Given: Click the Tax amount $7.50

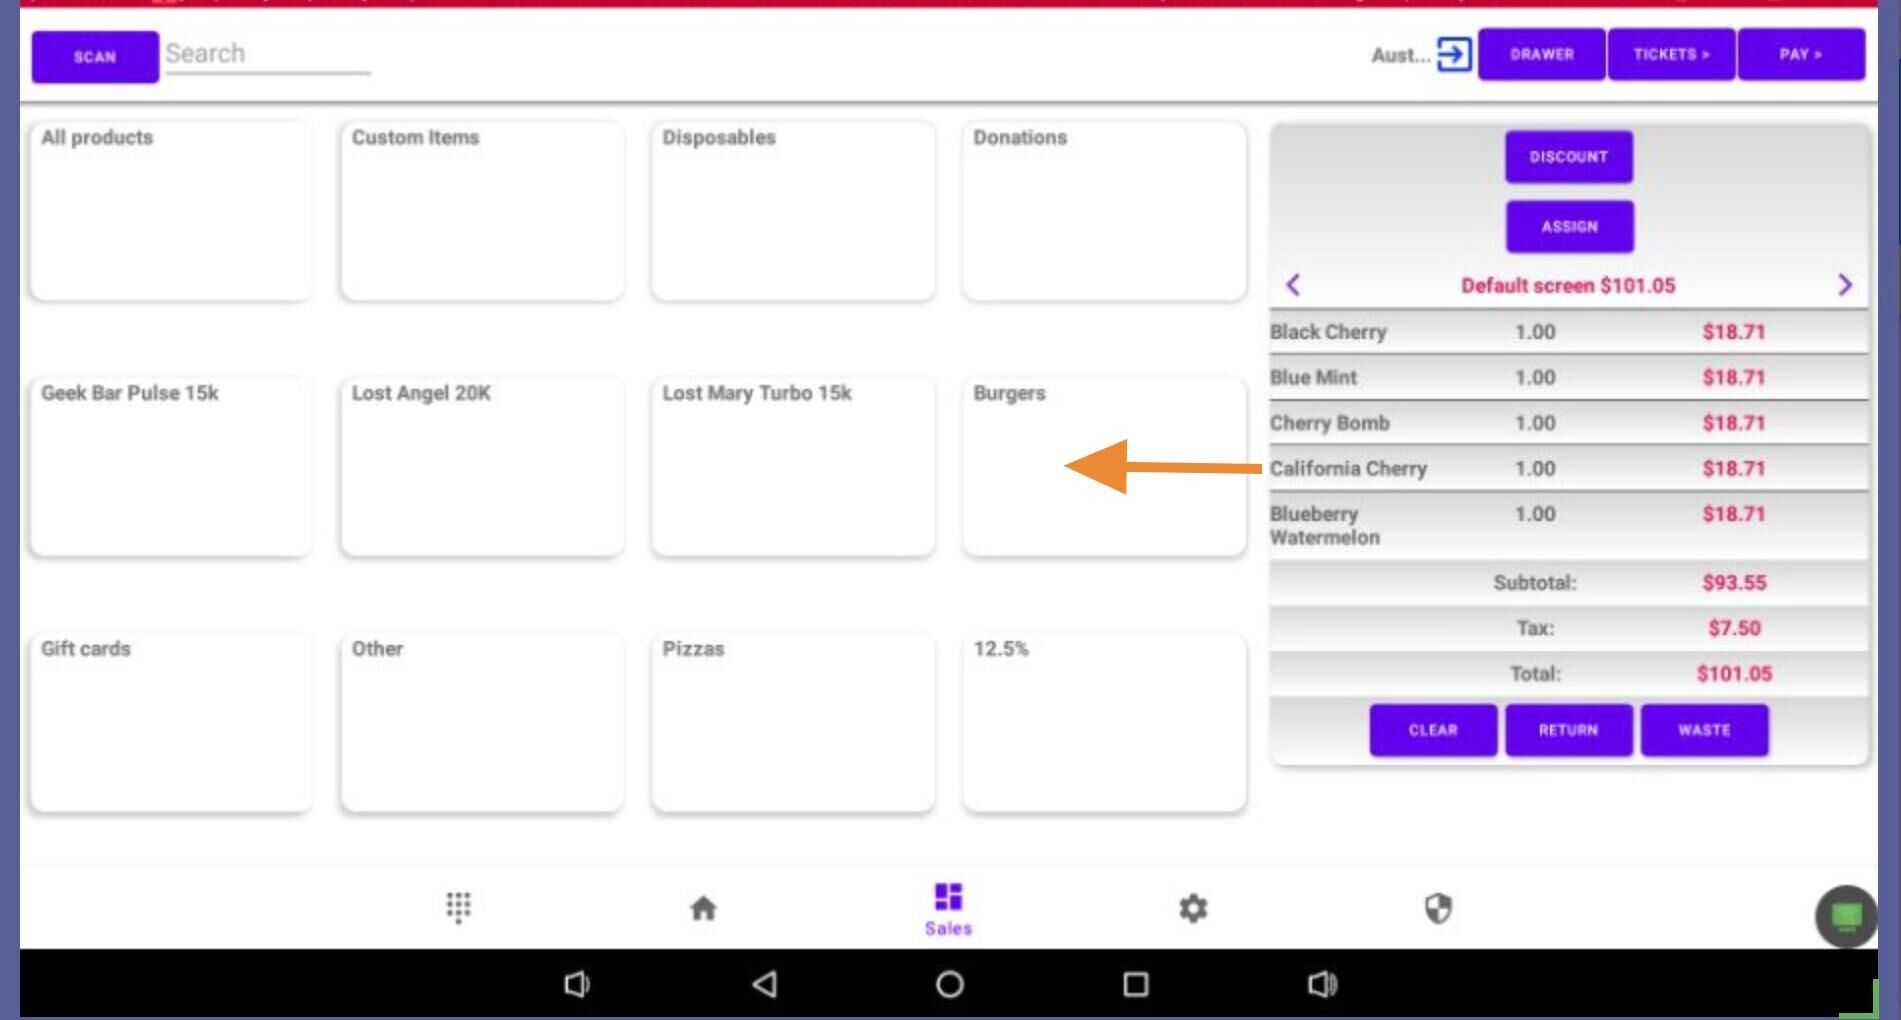Looking at the screenshot, I should pyautogui.click(x=1734, y=628).
